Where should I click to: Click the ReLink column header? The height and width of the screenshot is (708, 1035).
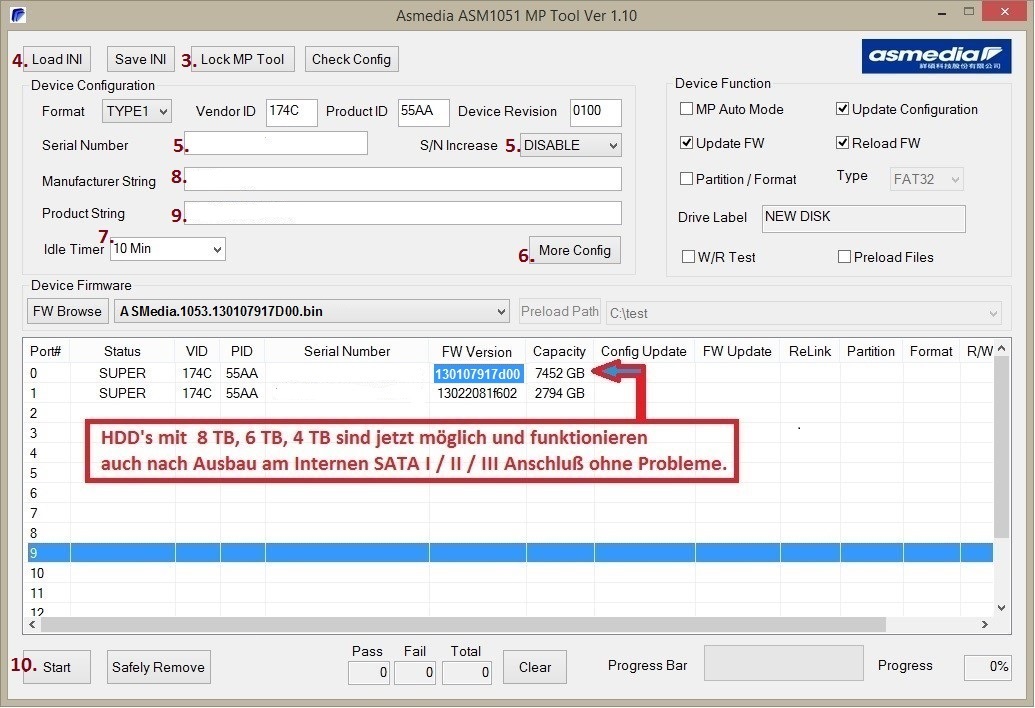click(x=810, y=351)
